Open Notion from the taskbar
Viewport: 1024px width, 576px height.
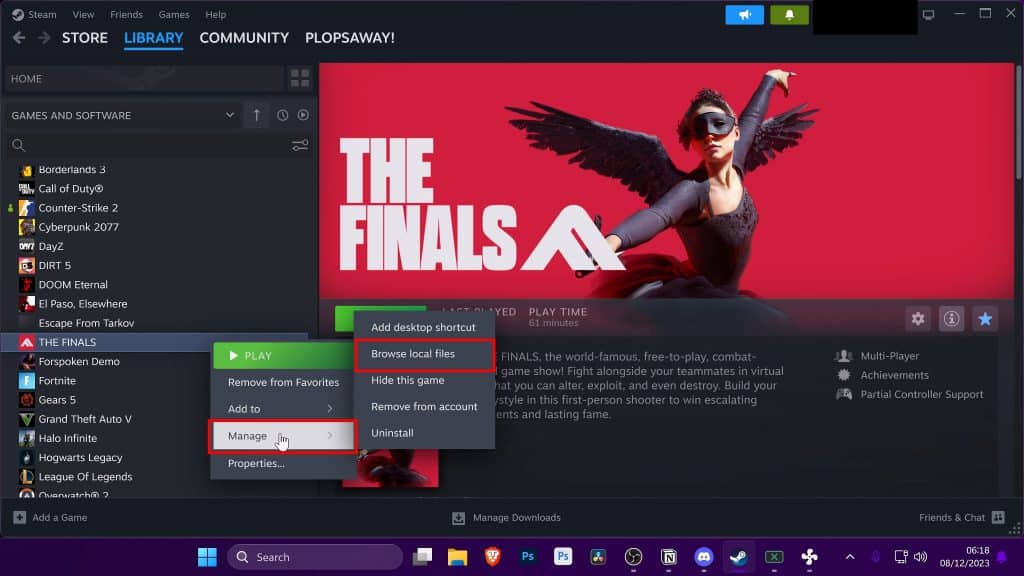pyautogui.click(x=669, y=557)
